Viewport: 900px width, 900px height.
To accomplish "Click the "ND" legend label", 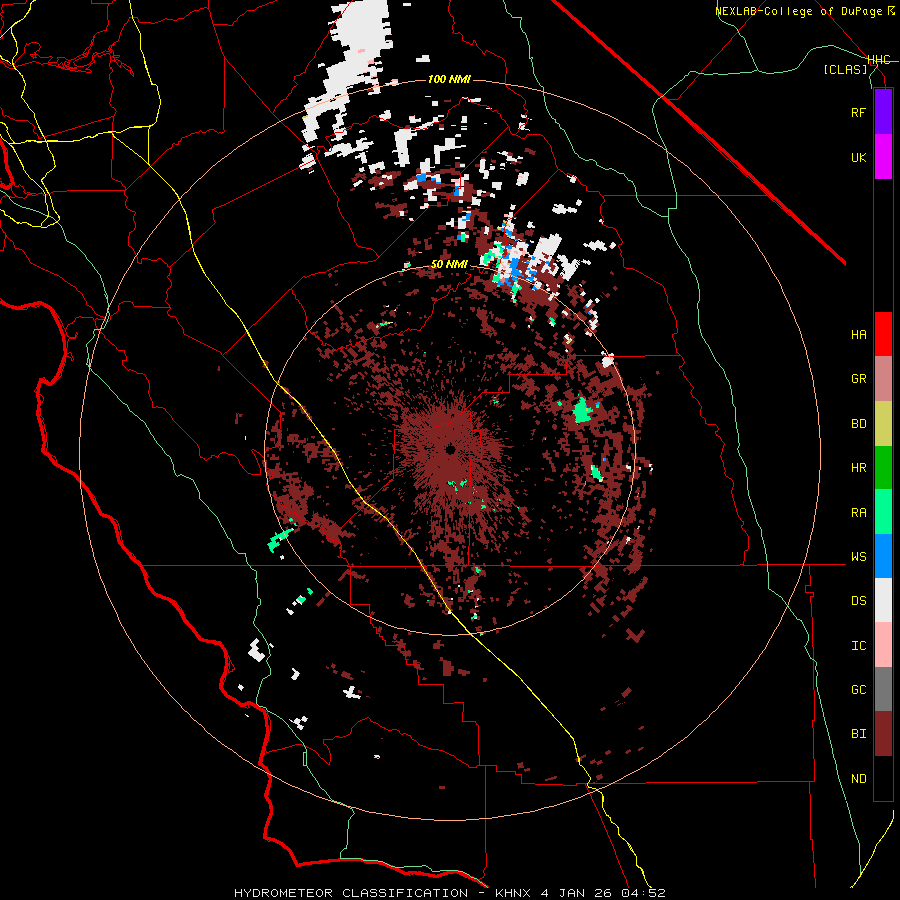I will [858, 779].
